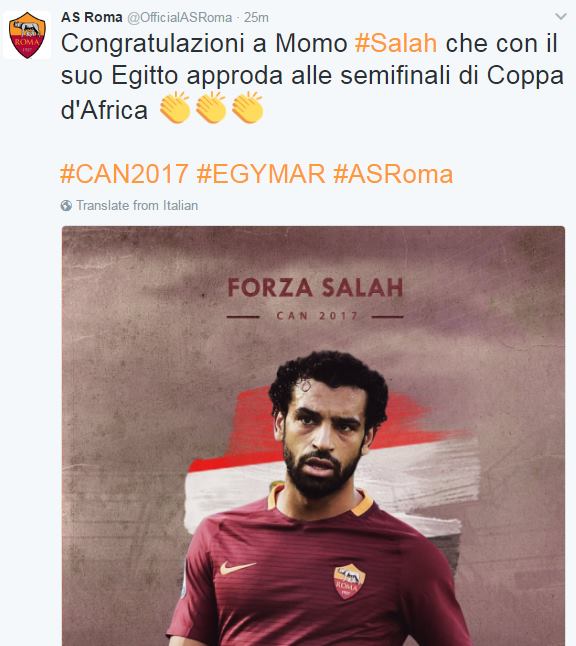Click the CAN 2017 subtitle in image
The width and height of the screenshot is (576, 646).
(317, 316)
